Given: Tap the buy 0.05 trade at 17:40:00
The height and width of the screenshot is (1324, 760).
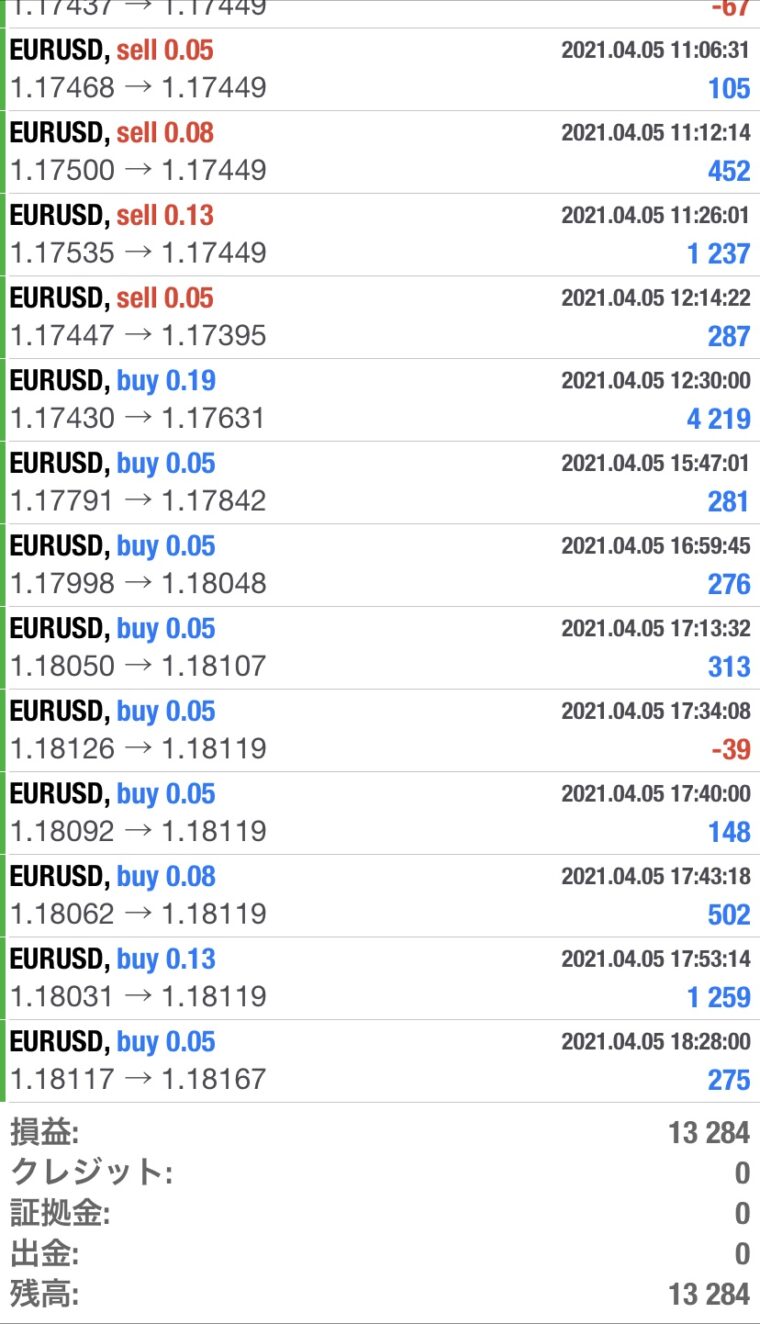Looking at the screenshot, I should [x=380, y=813].
